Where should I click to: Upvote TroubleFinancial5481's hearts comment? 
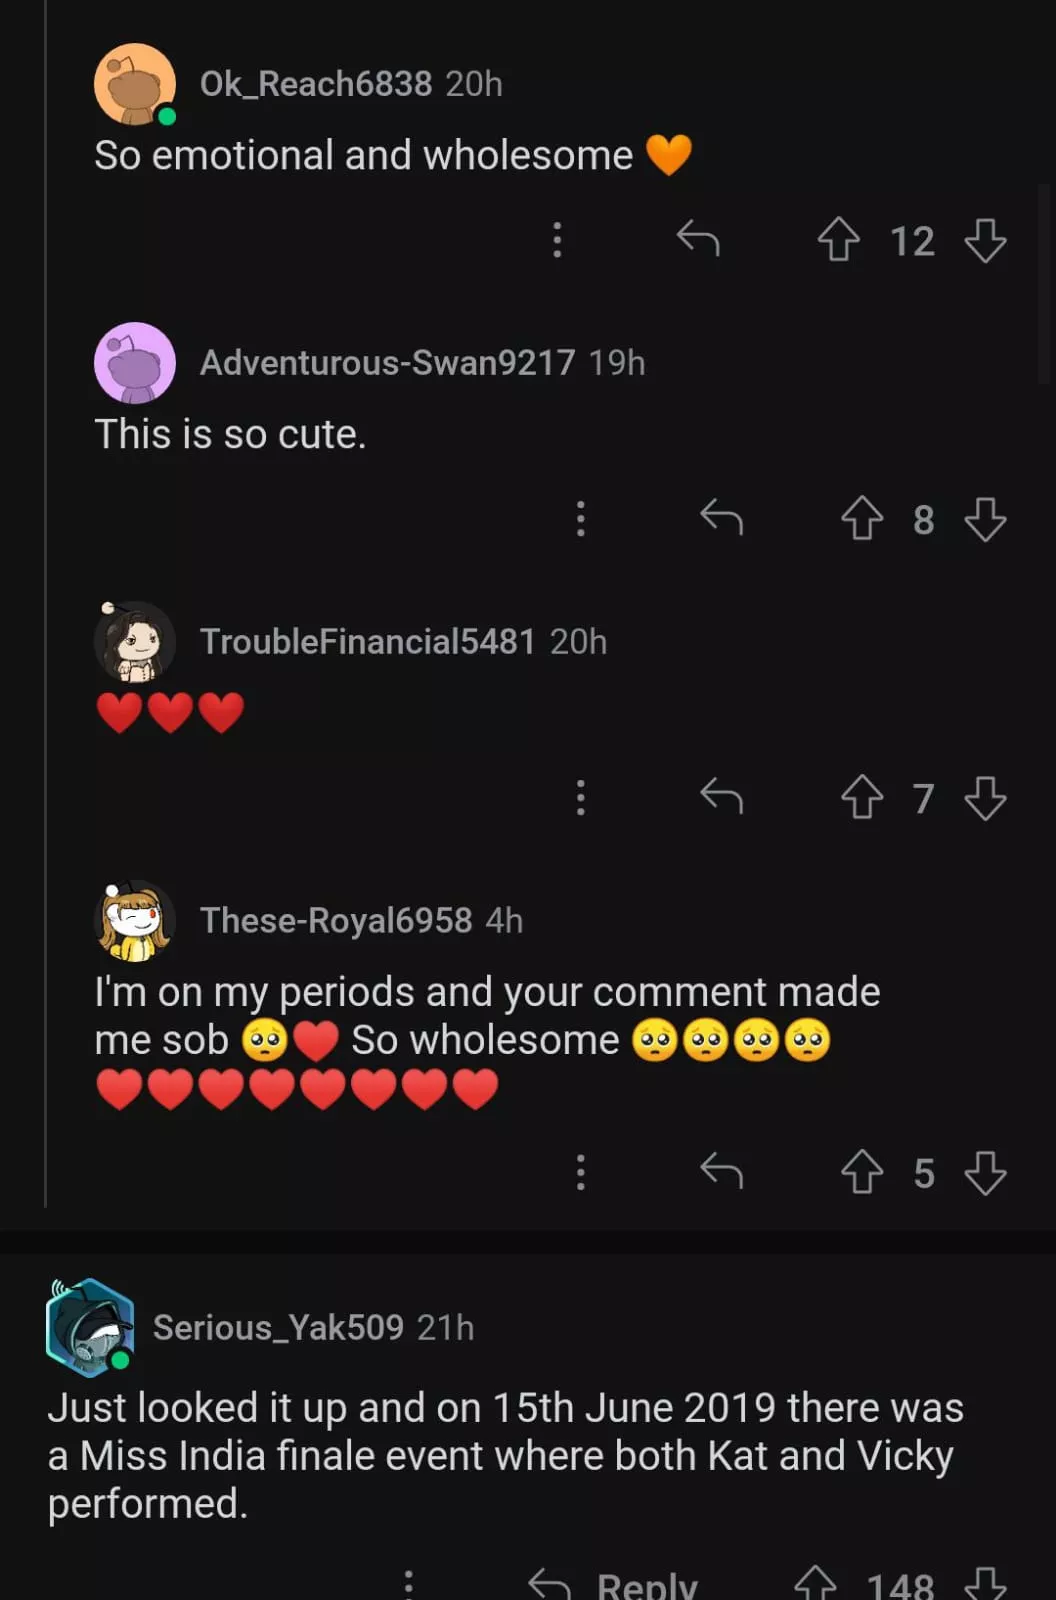(861, 798)
